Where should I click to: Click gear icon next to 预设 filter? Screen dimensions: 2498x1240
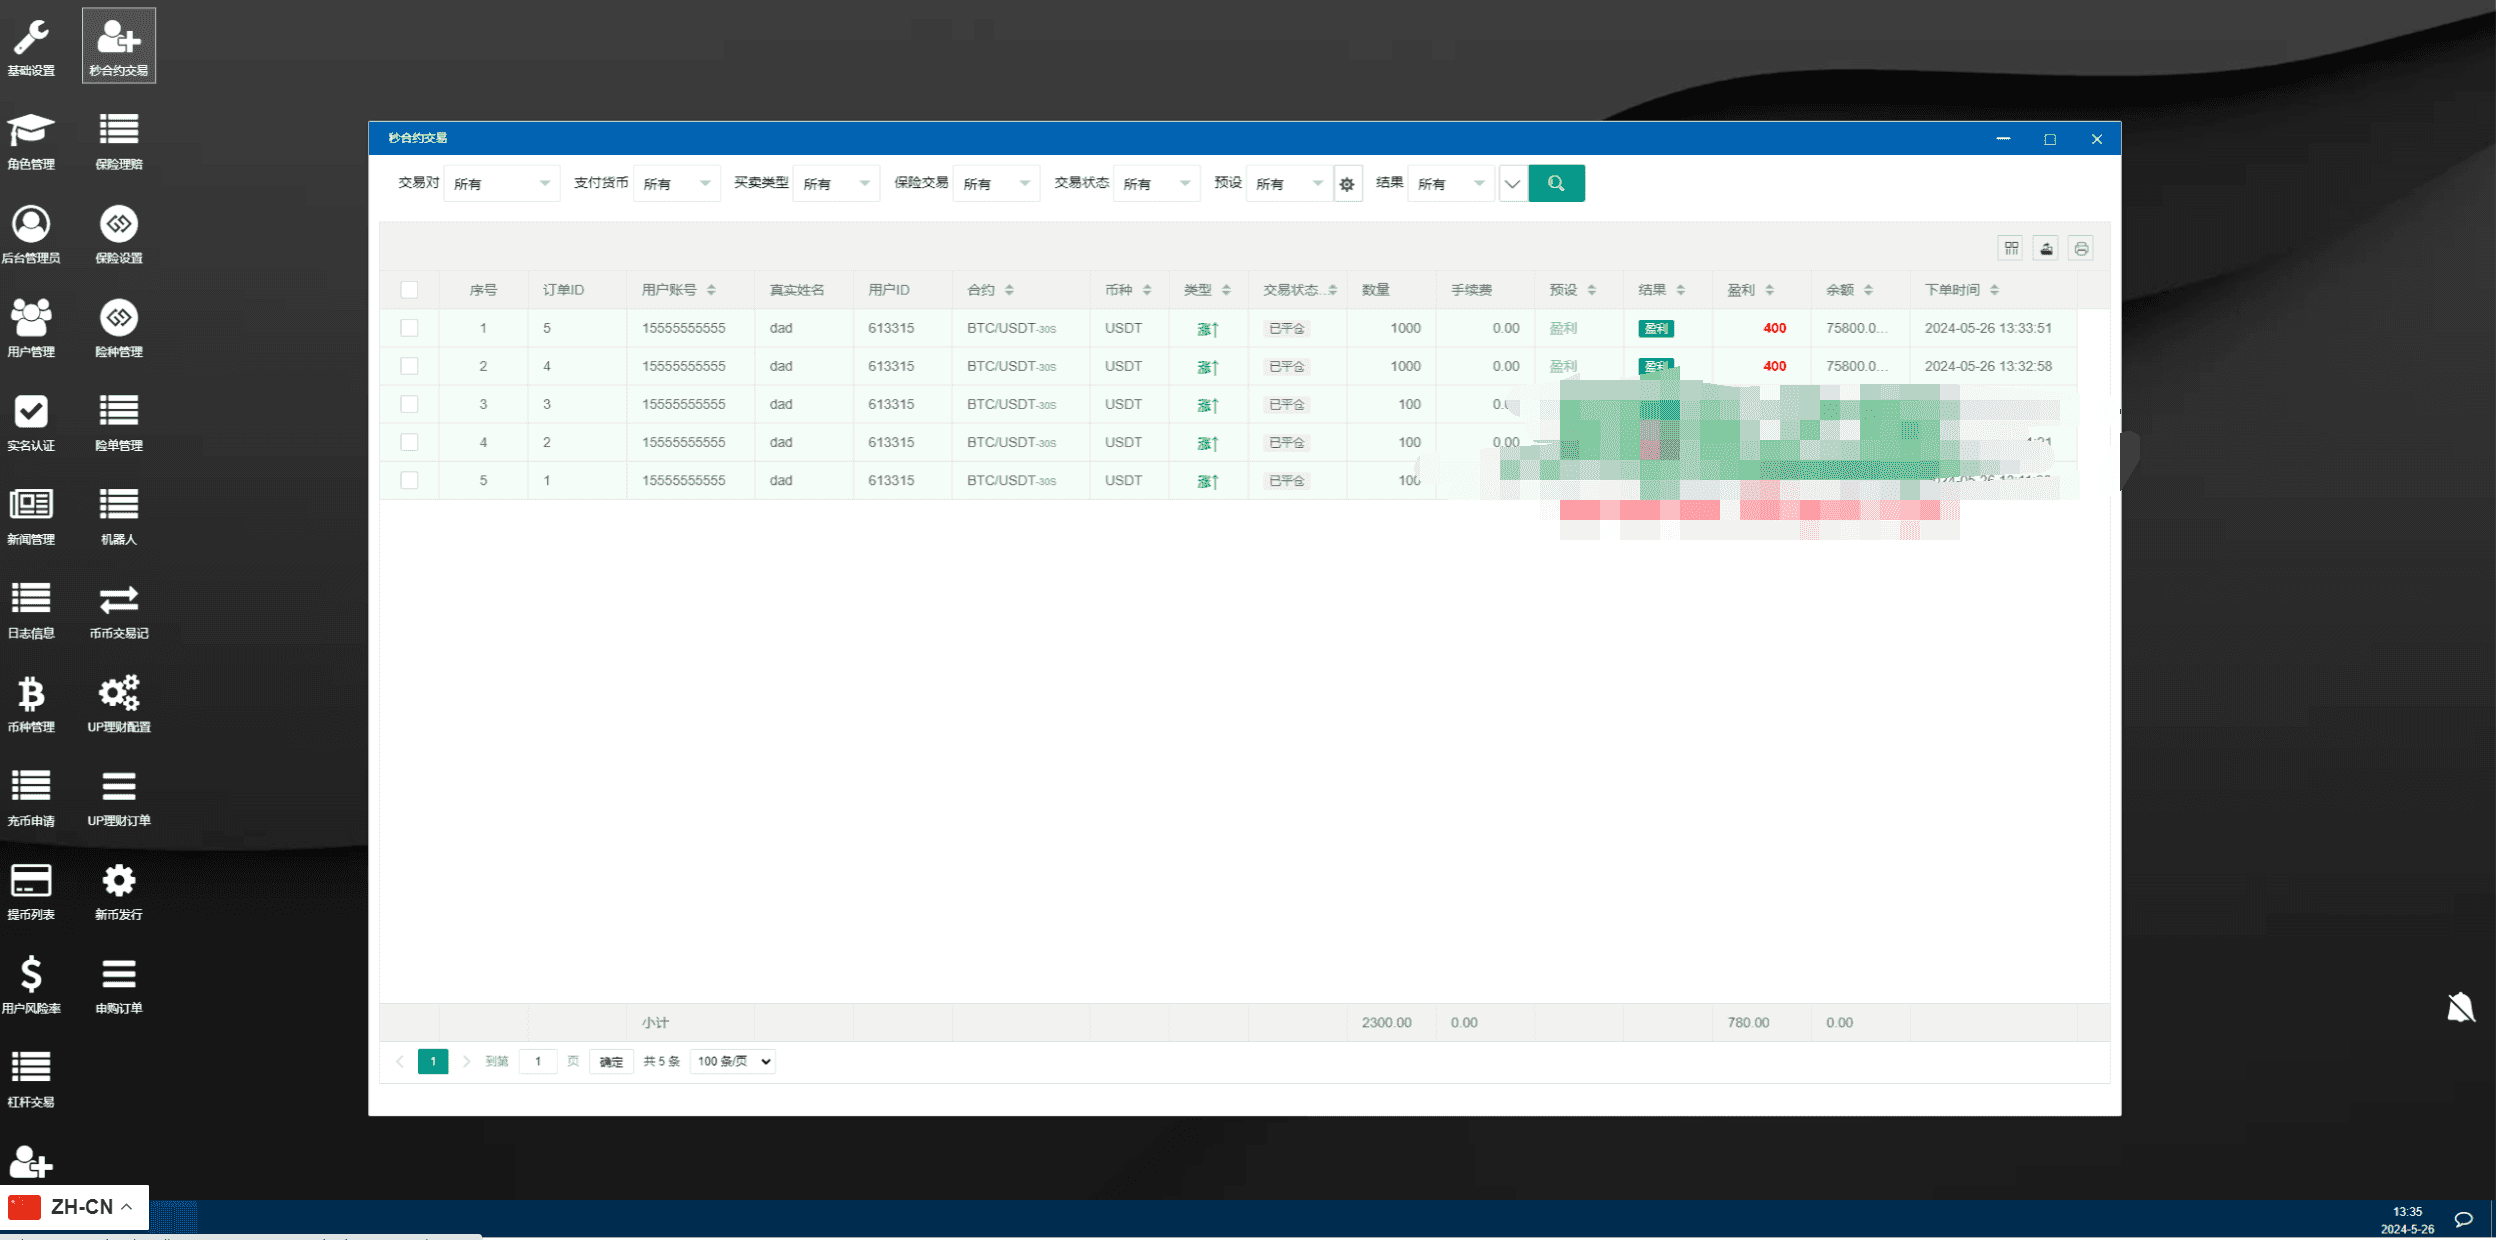click(x=1347, y=184)
